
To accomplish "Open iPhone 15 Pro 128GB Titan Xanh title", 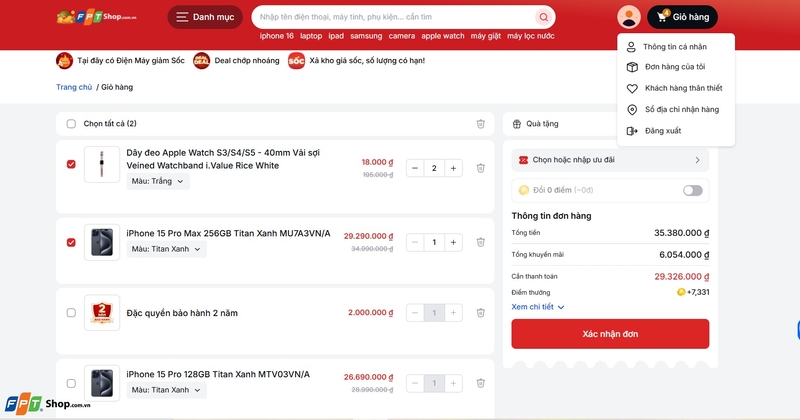I will [x=218, y=375].
